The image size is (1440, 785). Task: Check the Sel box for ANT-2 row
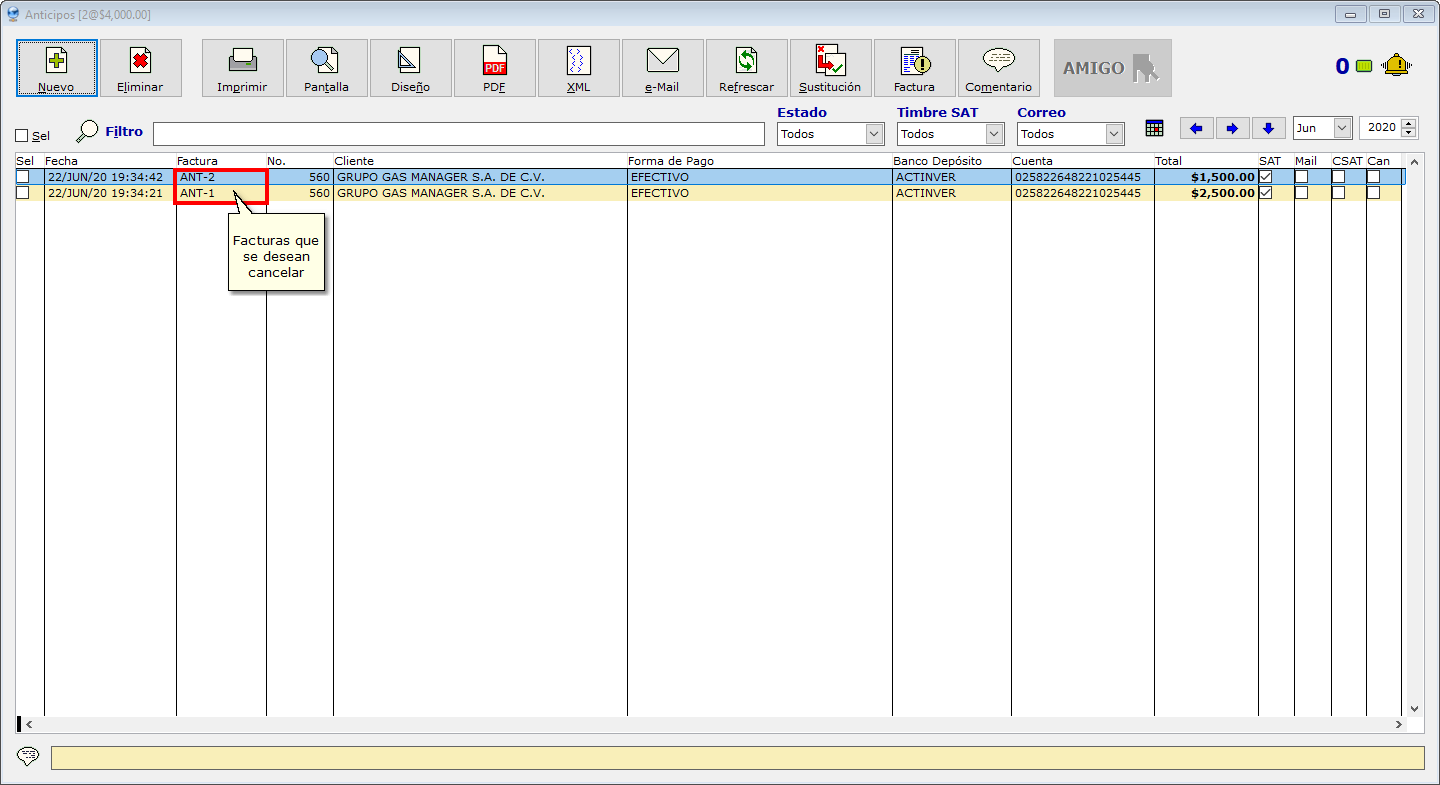click(x=23, y=177)
